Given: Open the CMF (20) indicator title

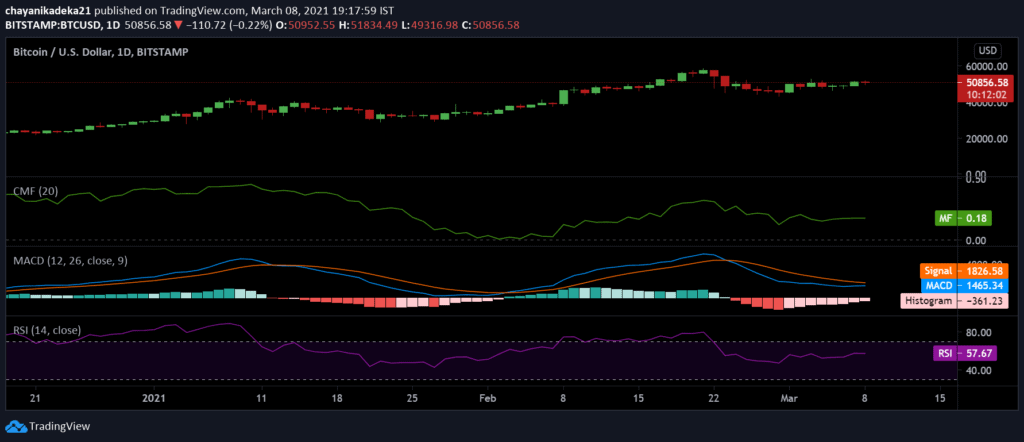Looking at the screenshot, I should pos(37,191).
